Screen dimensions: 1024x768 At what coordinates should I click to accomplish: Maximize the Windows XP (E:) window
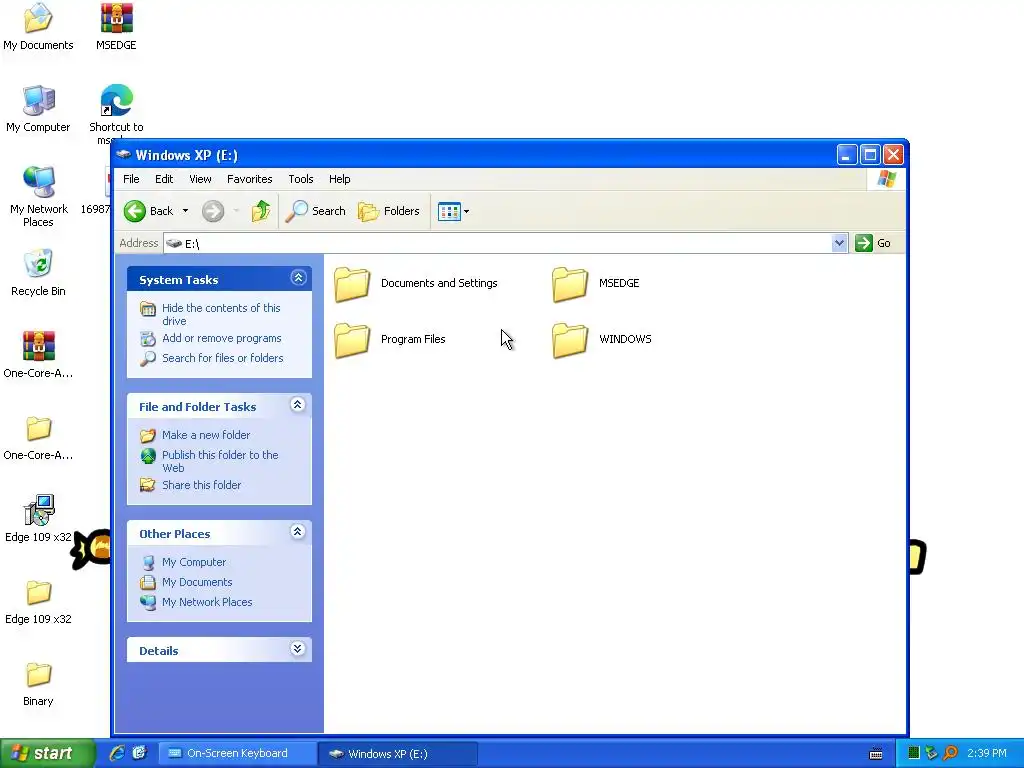point(870,155)
